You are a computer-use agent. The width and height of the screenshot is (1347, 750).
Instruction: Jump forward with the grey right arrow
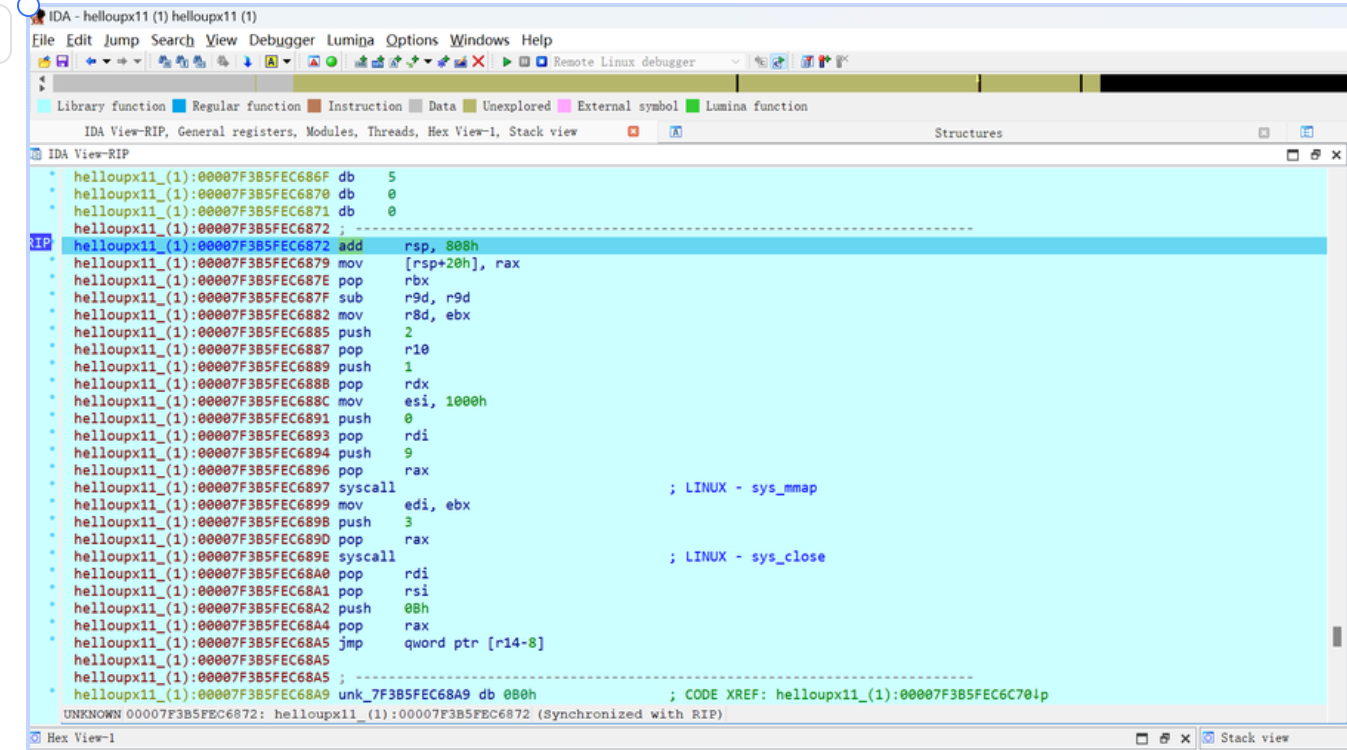(x=121, y=62)
